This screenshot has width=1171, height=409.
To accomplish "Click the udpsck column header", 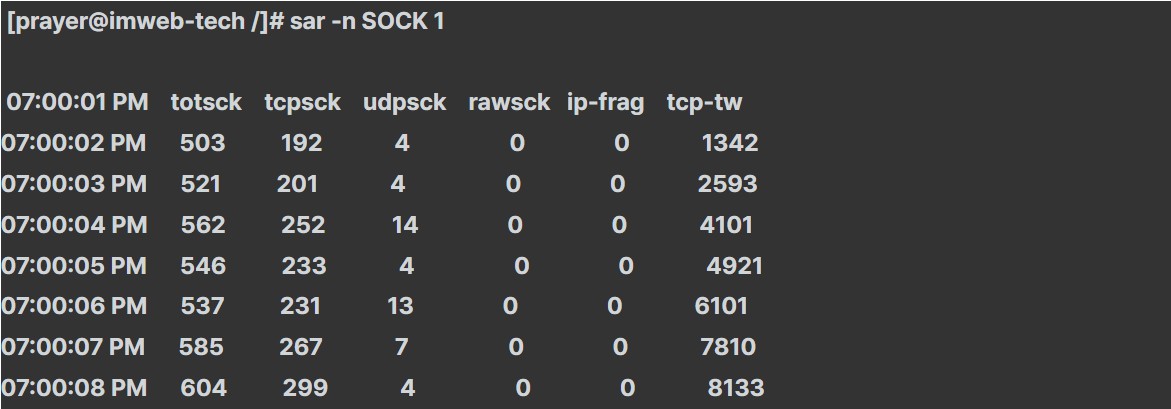I will tap(405, 102).
